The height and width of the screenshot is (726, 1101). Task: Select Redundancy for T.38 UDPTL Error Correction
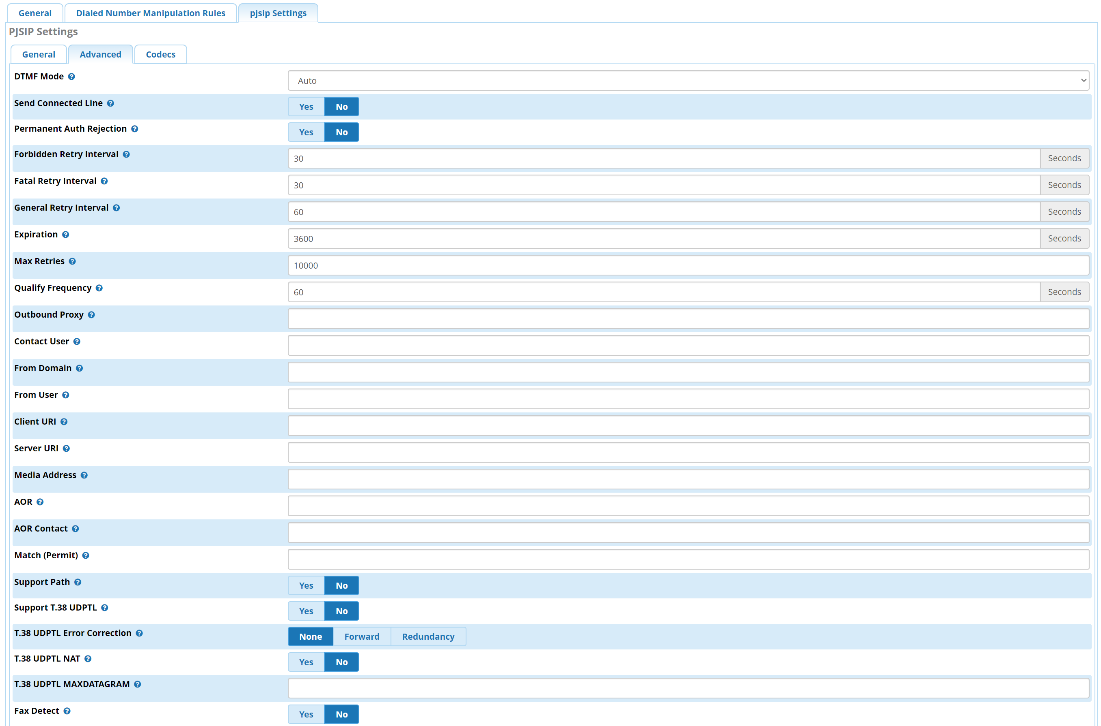click(x=428, y=637)
